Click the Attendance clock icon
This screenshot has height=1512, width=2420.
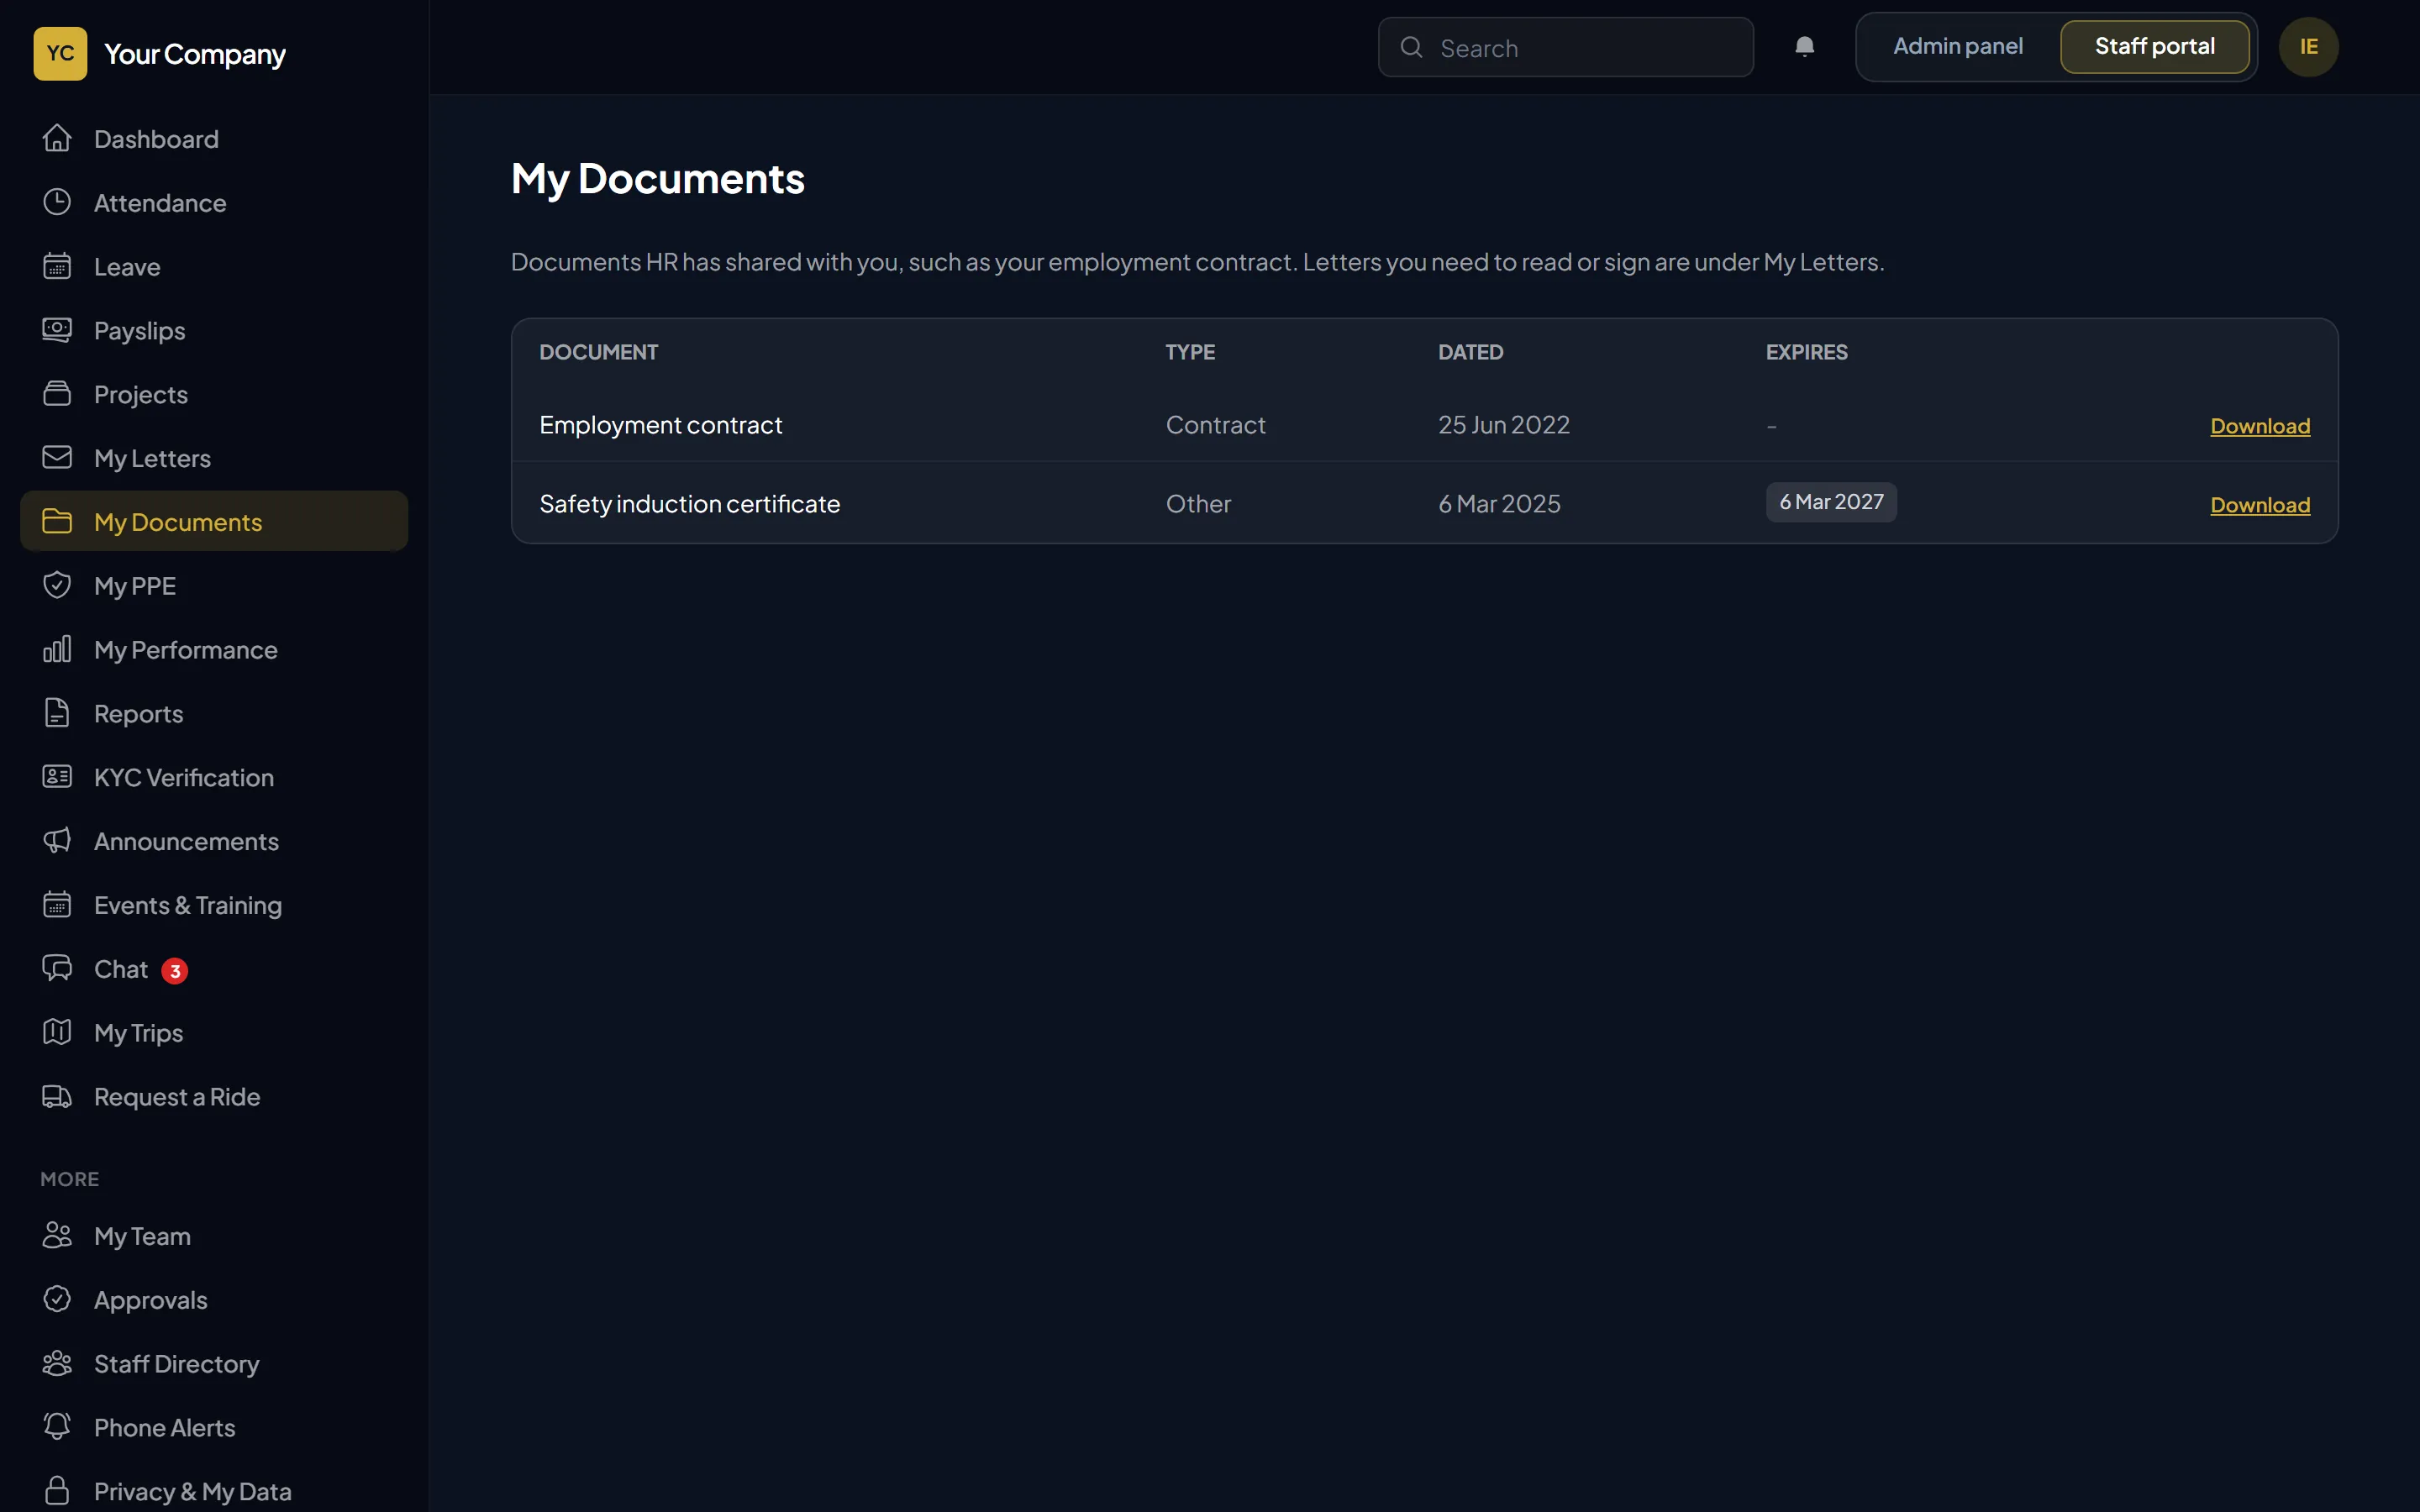click(x=57, y=202)
